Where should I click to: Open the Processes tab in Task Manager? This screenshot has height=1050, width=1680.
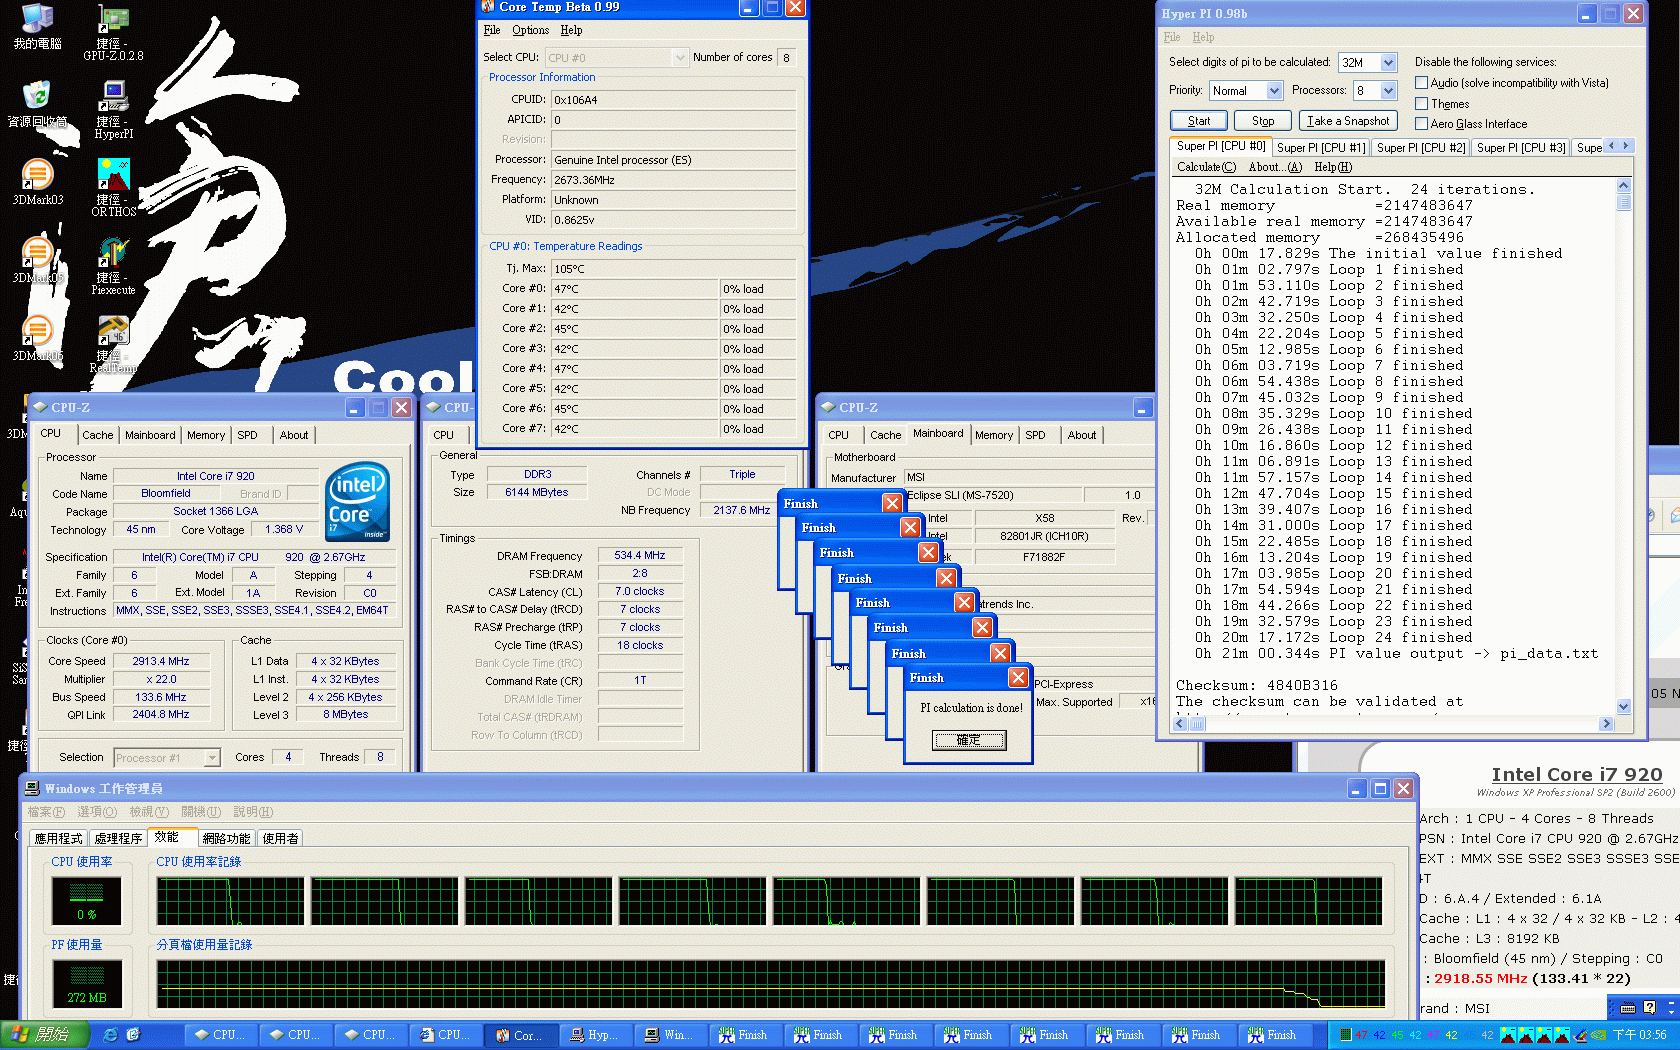pos(118,838)
